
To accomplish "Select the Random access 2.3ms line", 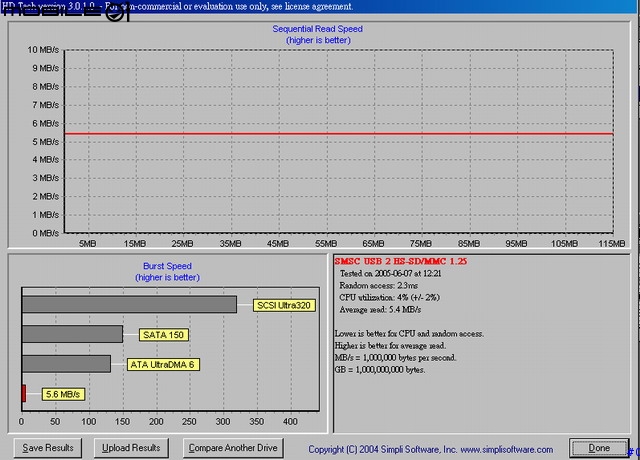I will tap(378, 285).
